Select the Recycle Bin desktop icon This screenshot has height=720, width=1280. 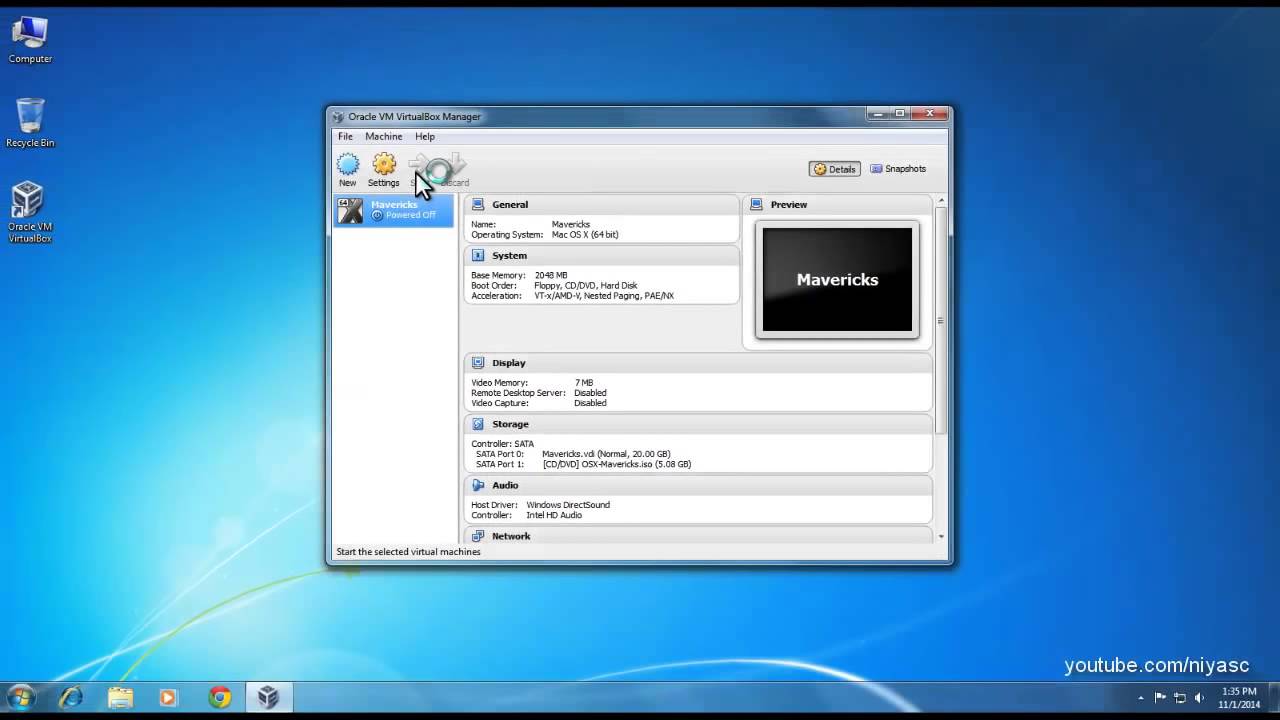pyautogui.click(x=30, y=123)
